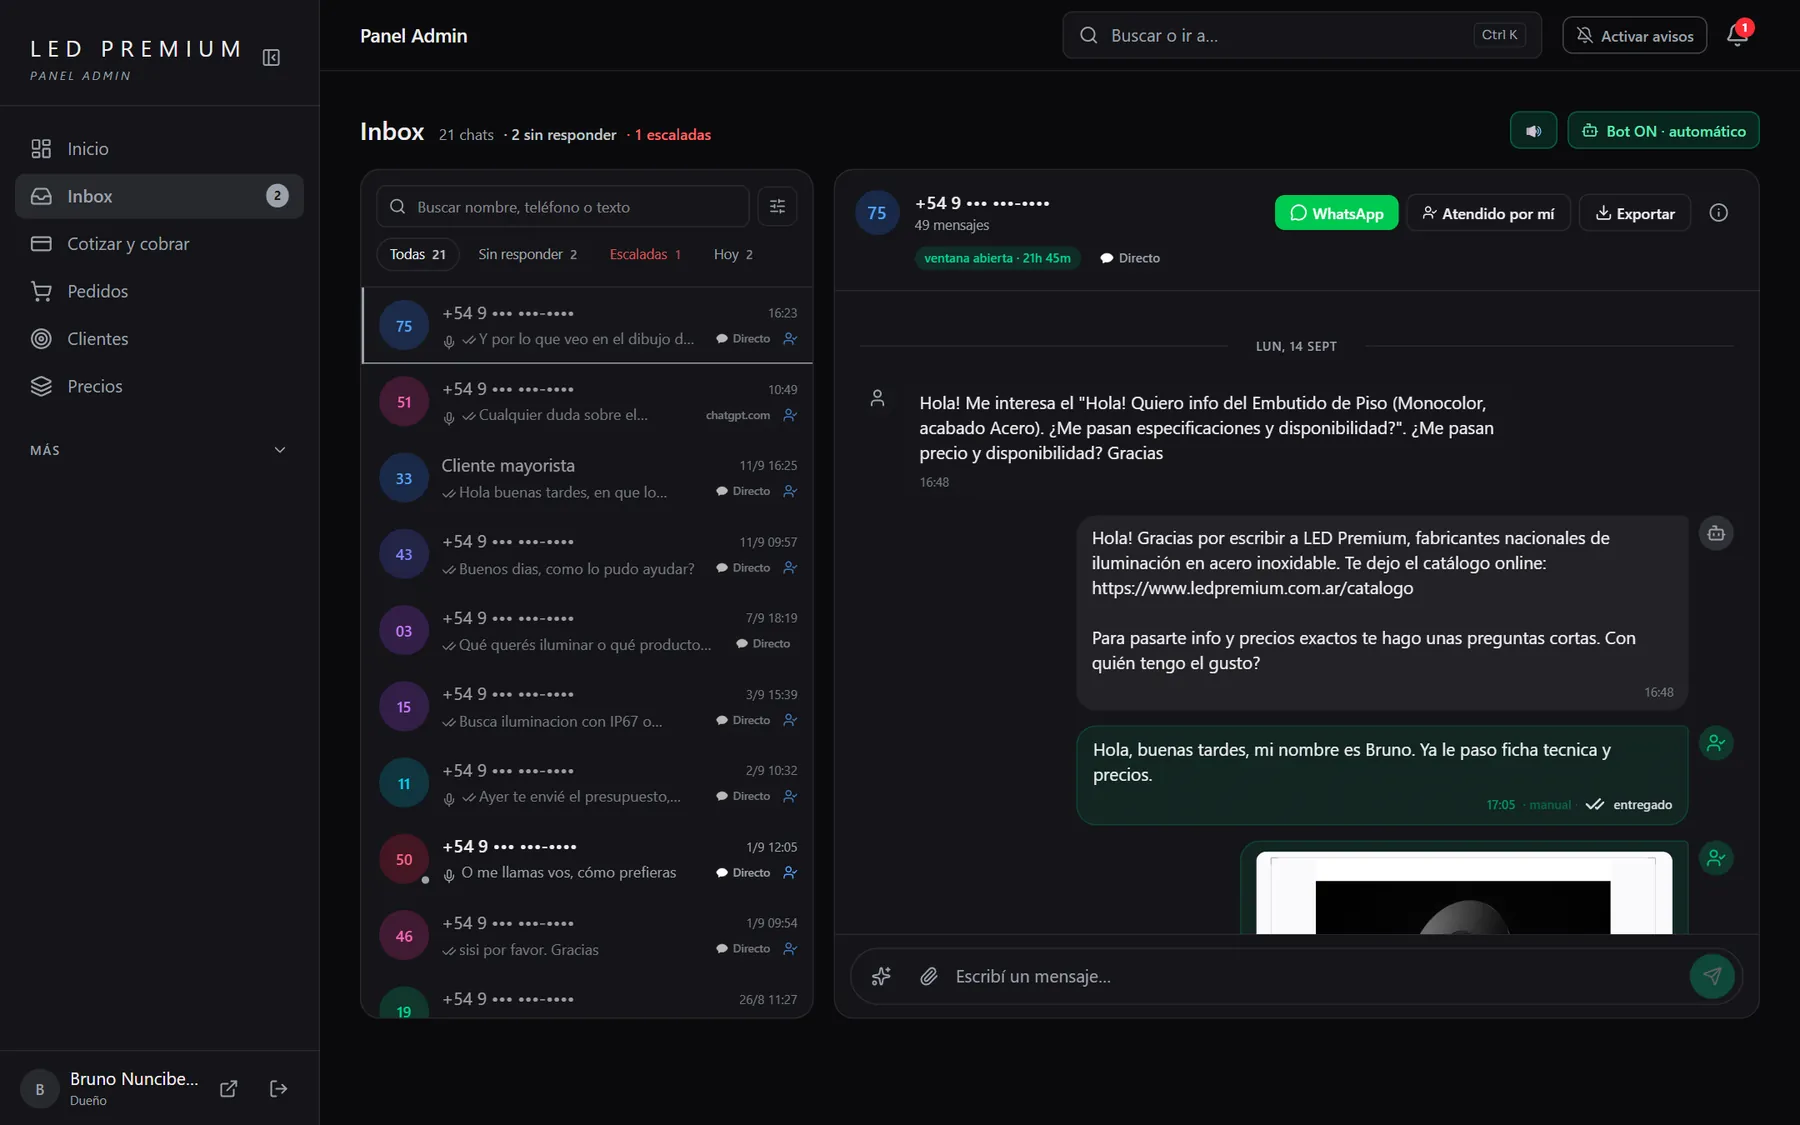Click the AI sparkle suggestion icon
Image resolution: width=1800 pixels, height=1125 pixels.
(x=881, y=976)
